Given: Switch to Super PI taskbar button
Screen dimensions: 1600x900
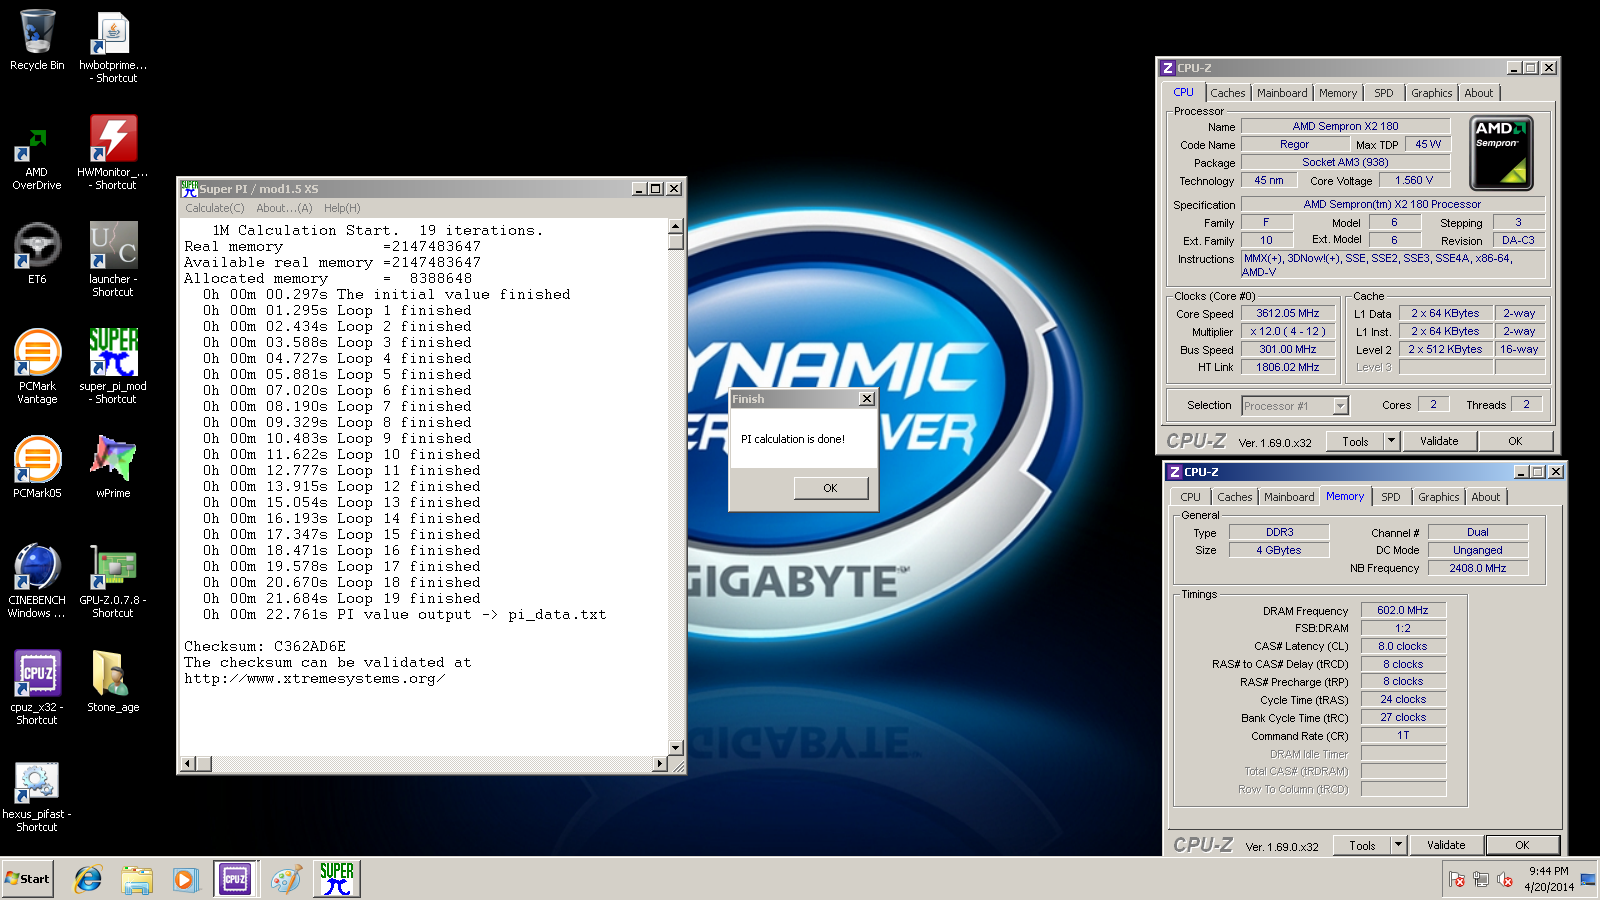Looking at the screenshot, I should 337,879.
